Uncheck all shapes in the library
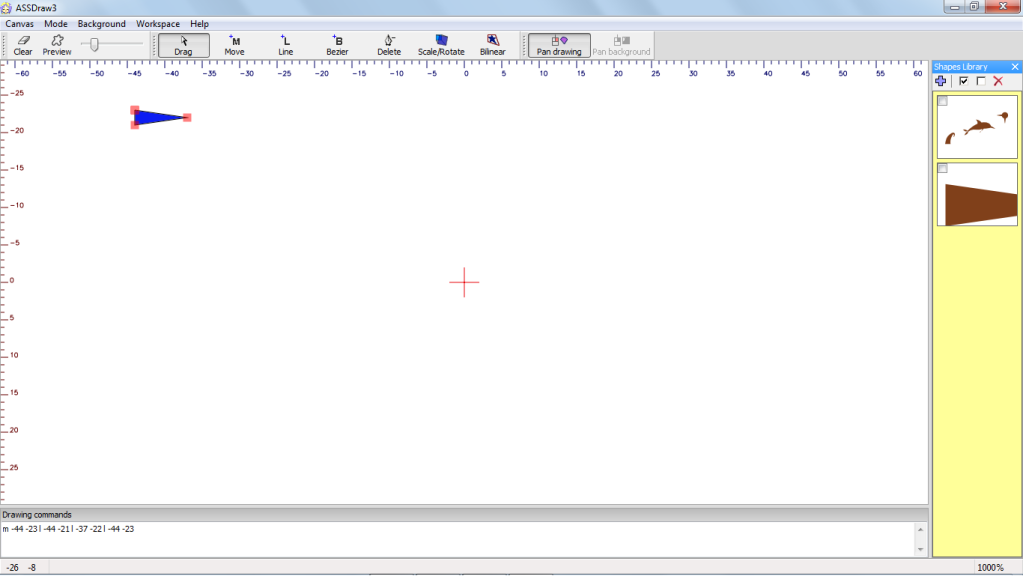 coord(981,81)
